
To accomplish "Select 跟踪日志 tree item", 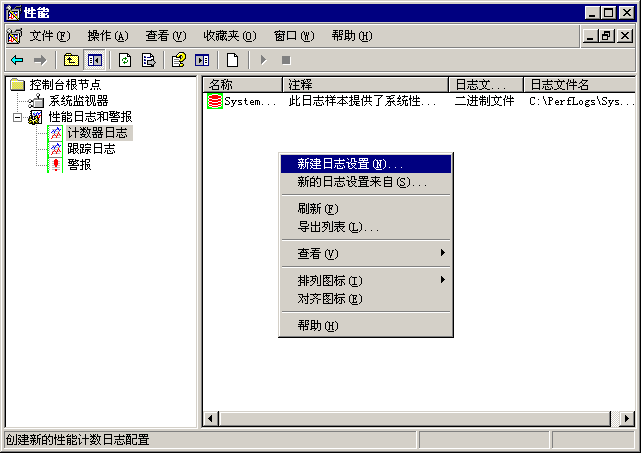I will pos(91,149).
